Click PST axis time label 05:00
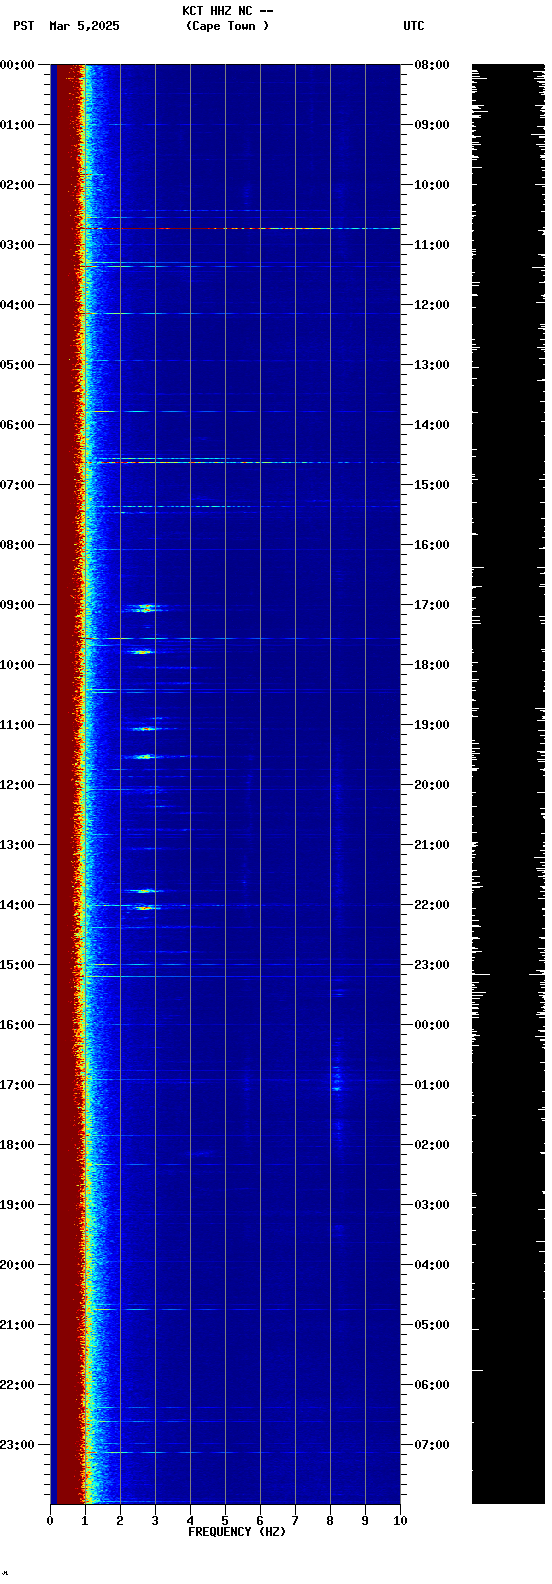 (18, 365)
